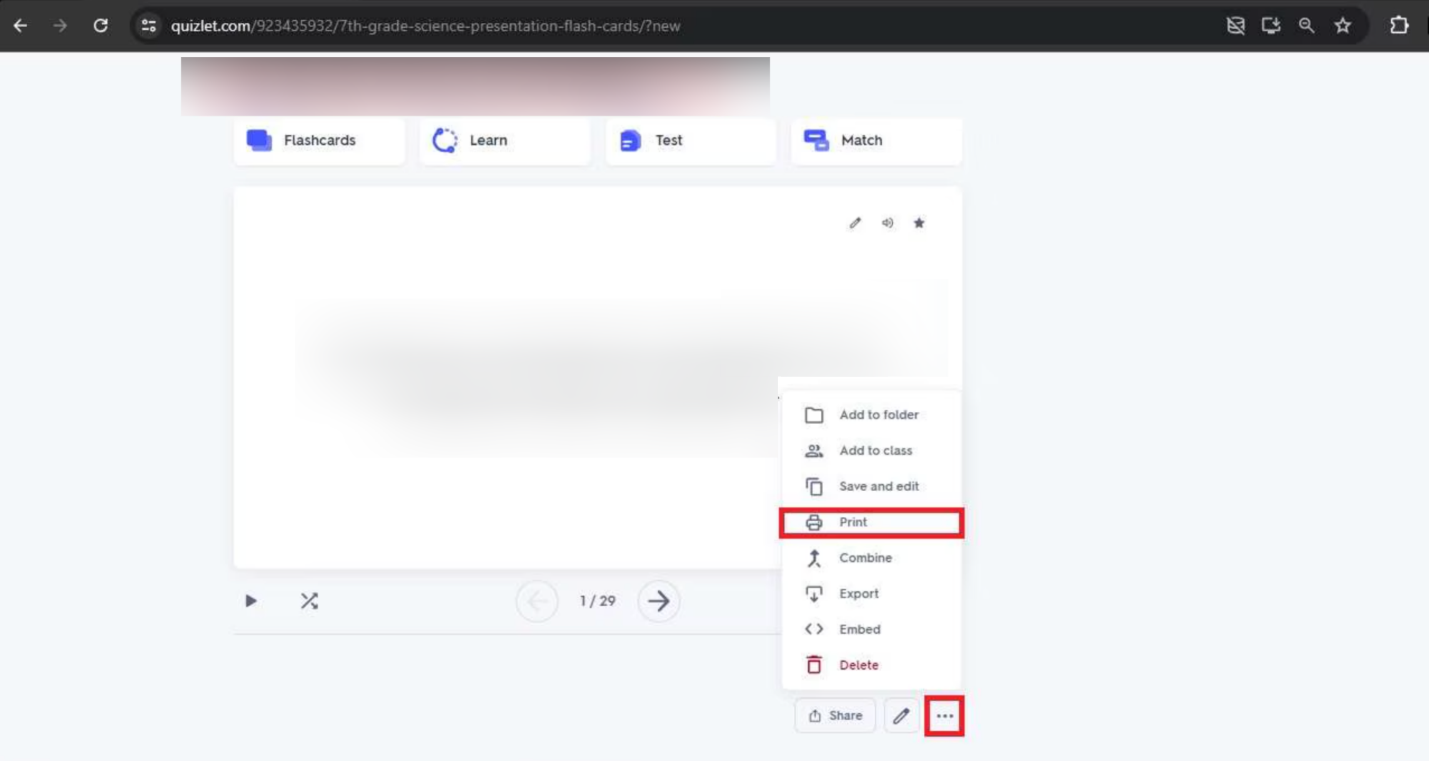Choose Export from the menu

point(871,594)
